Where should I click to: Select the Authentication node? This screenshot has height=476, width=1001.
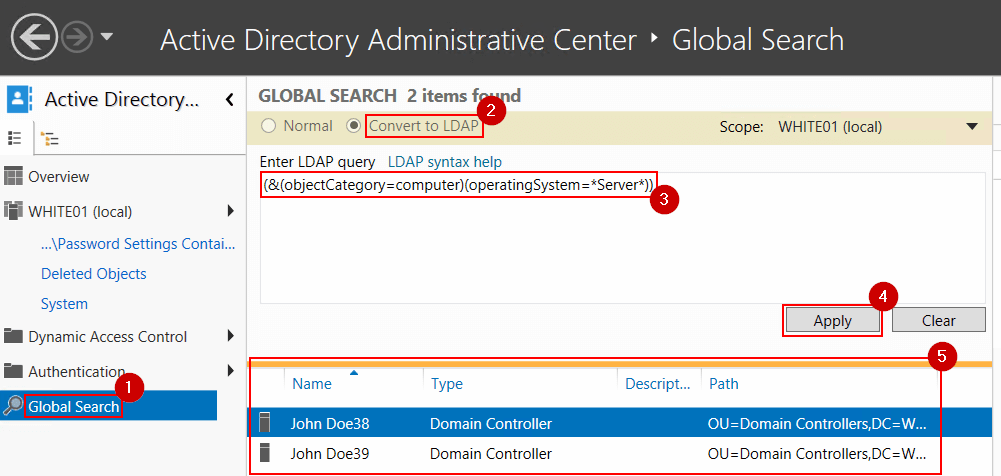[x=77, y=371]
